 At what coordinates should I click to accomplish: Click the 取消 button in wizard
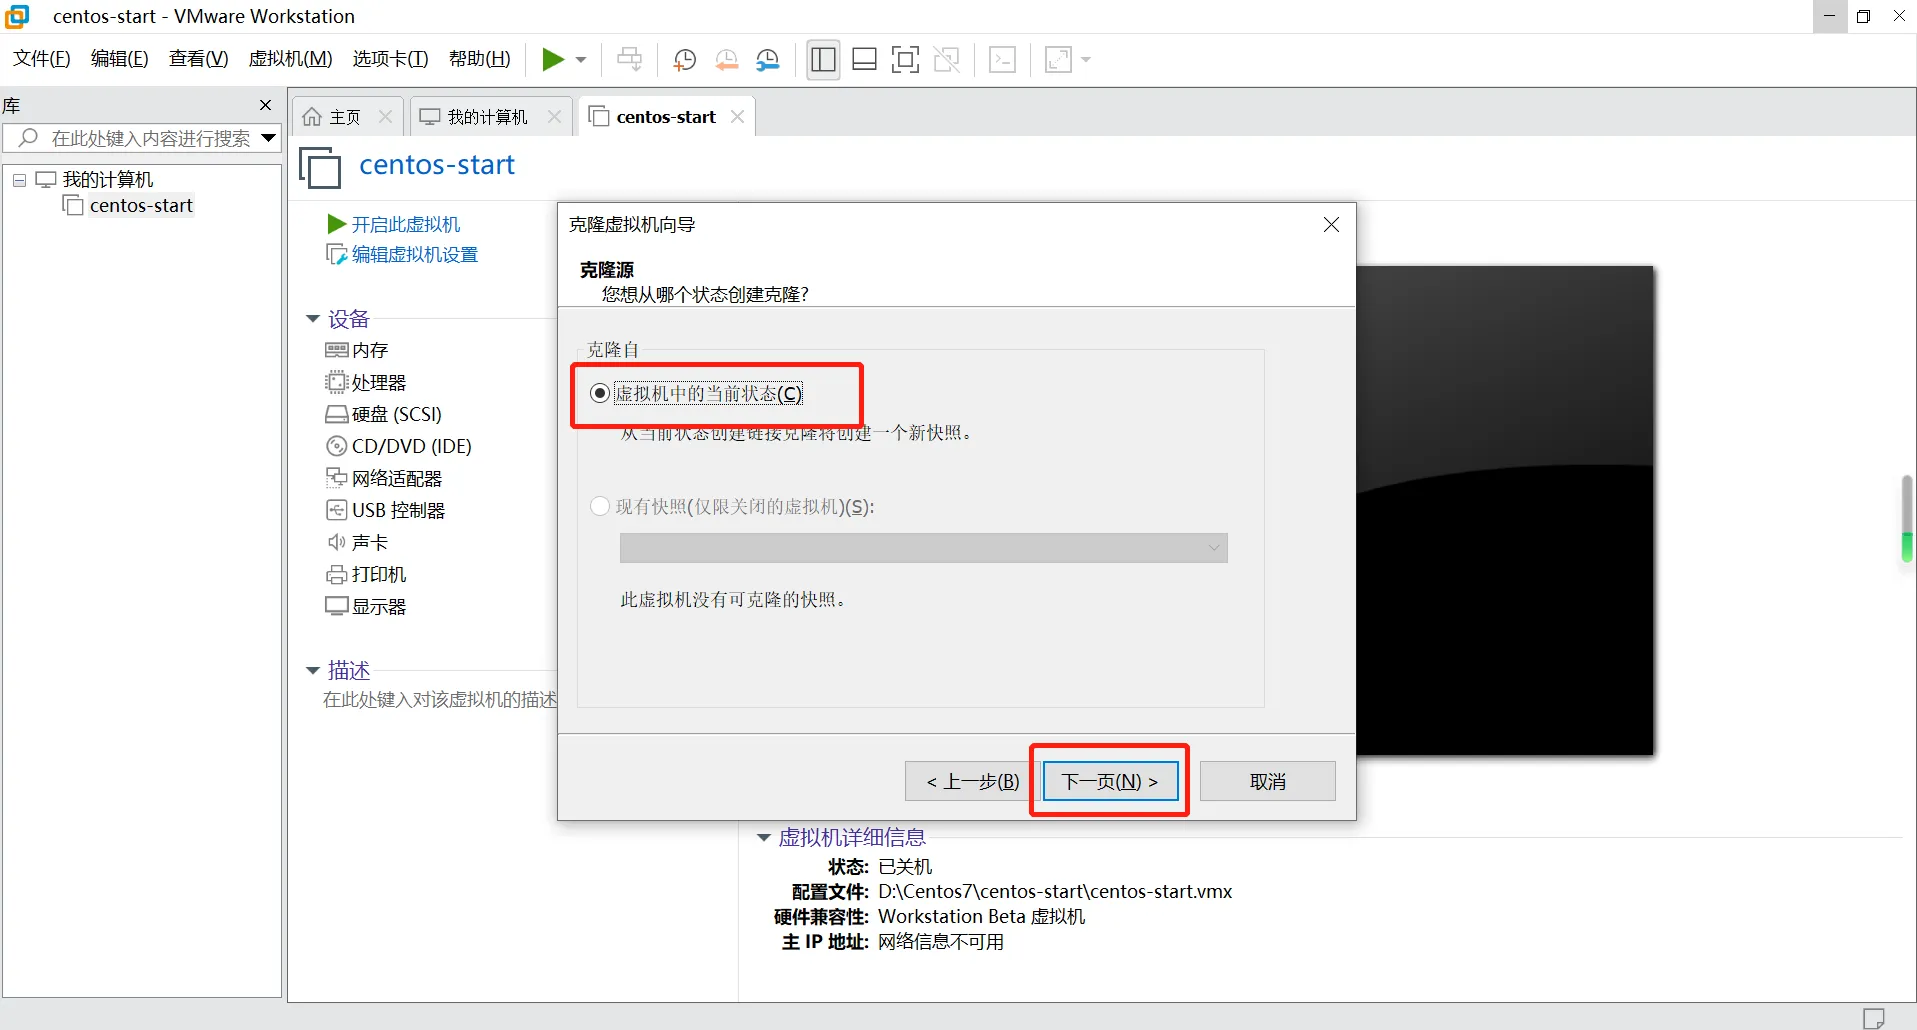click(x=1267, y=782)
